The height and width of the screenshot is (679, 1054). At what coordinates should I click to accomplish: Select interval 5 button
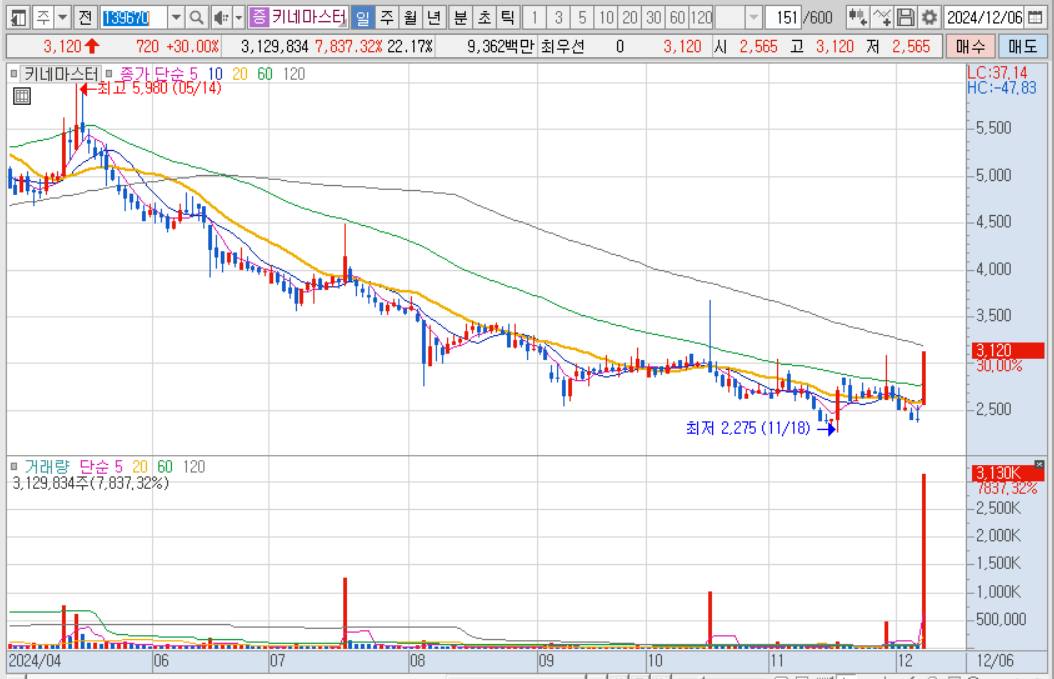[x=582, y=17]
